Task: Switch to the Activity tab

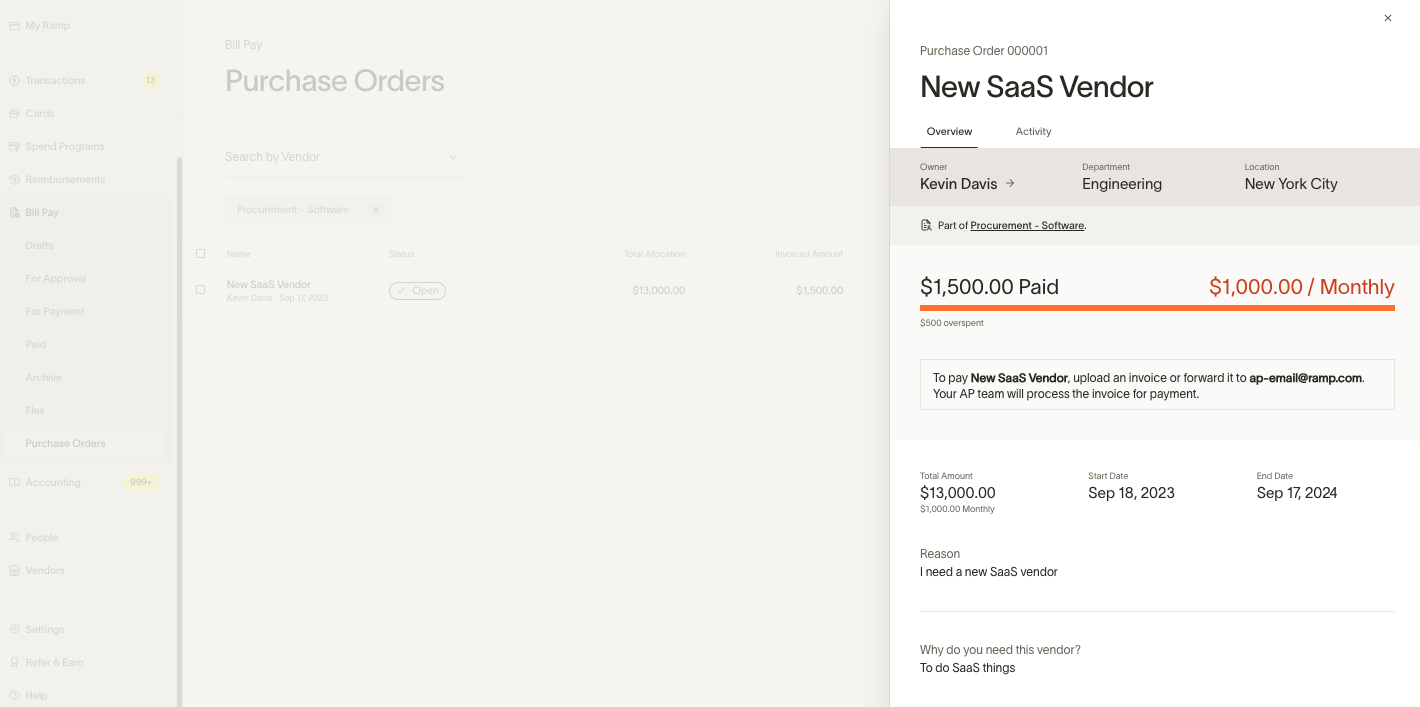Action: [1033, 132]
